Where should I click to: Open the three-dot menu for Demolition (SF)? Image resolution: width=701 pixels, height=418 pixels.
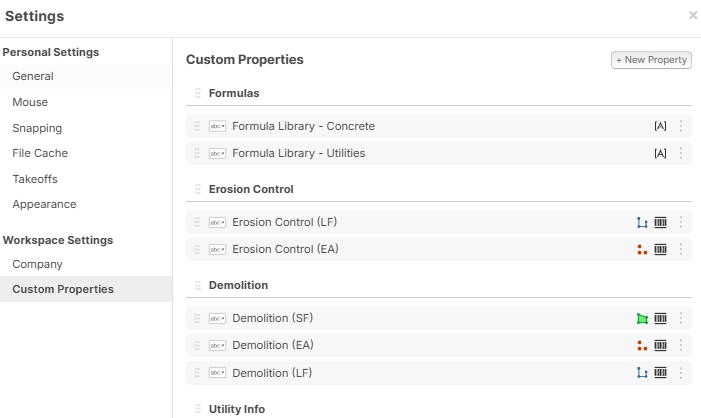pyautogui.click(x=681, y=319)
